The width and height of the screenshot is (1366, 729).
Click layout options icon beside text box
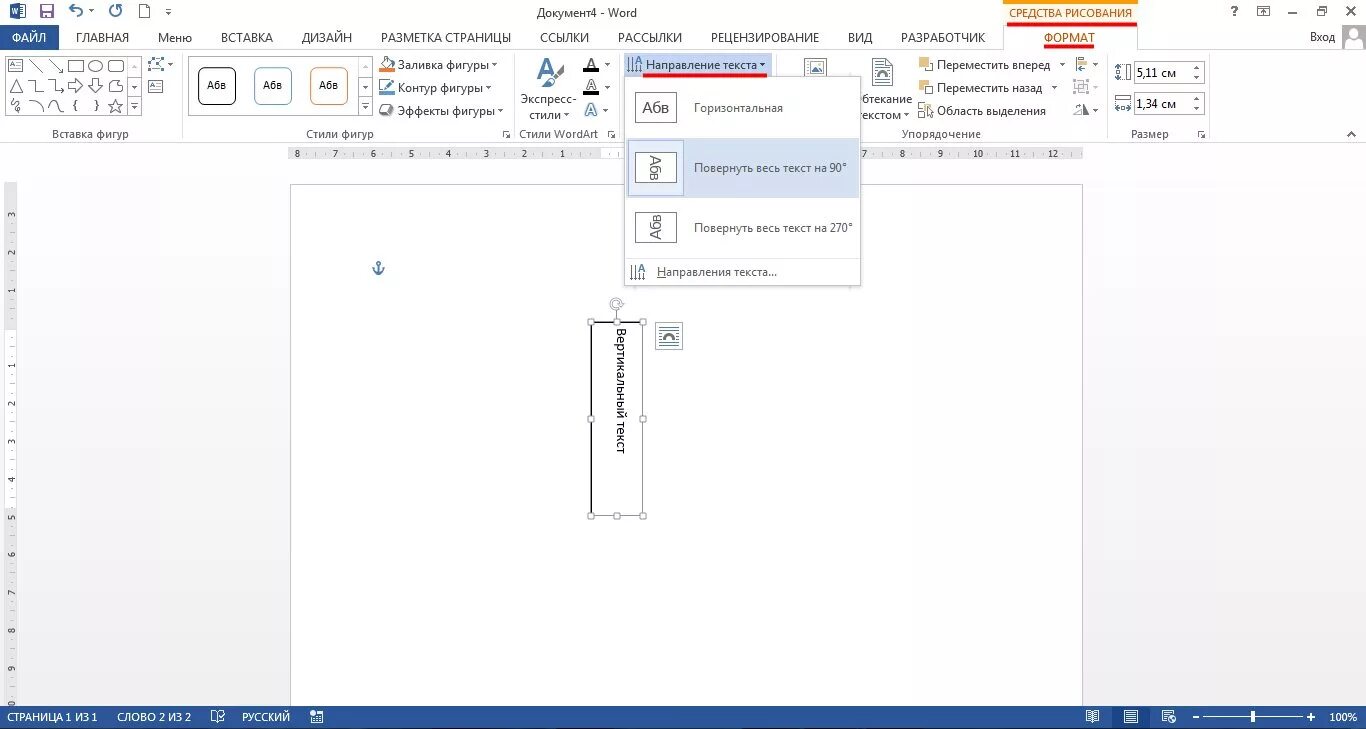click(669, 336)
